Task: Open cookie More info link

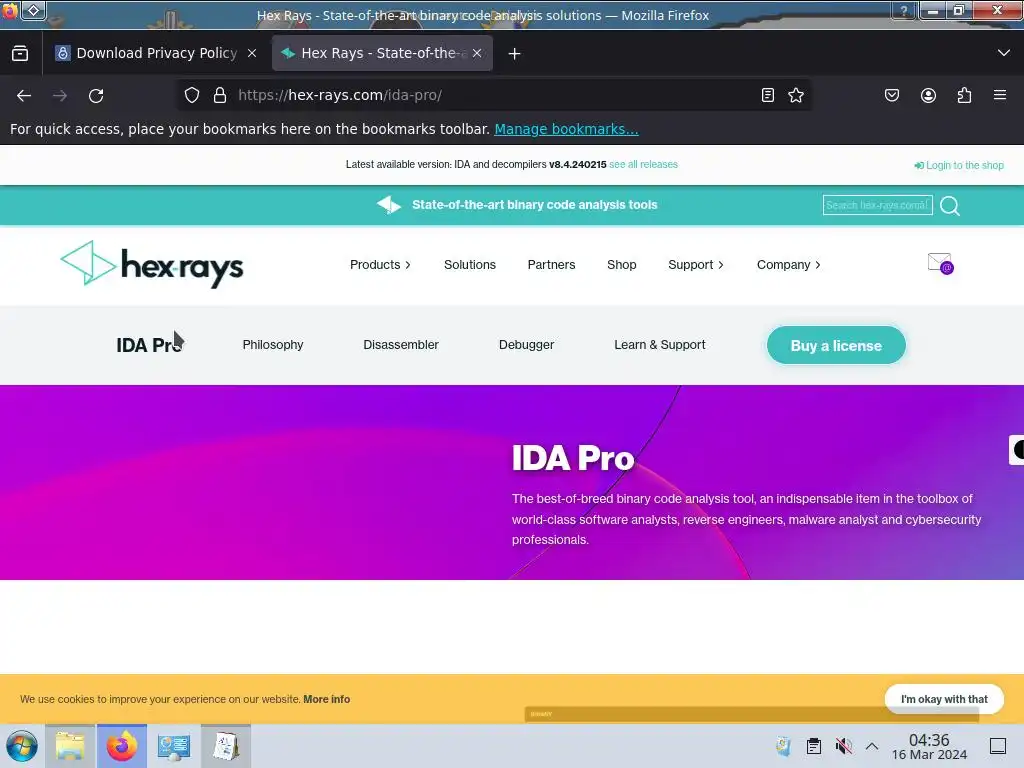Action: (327, 699)
